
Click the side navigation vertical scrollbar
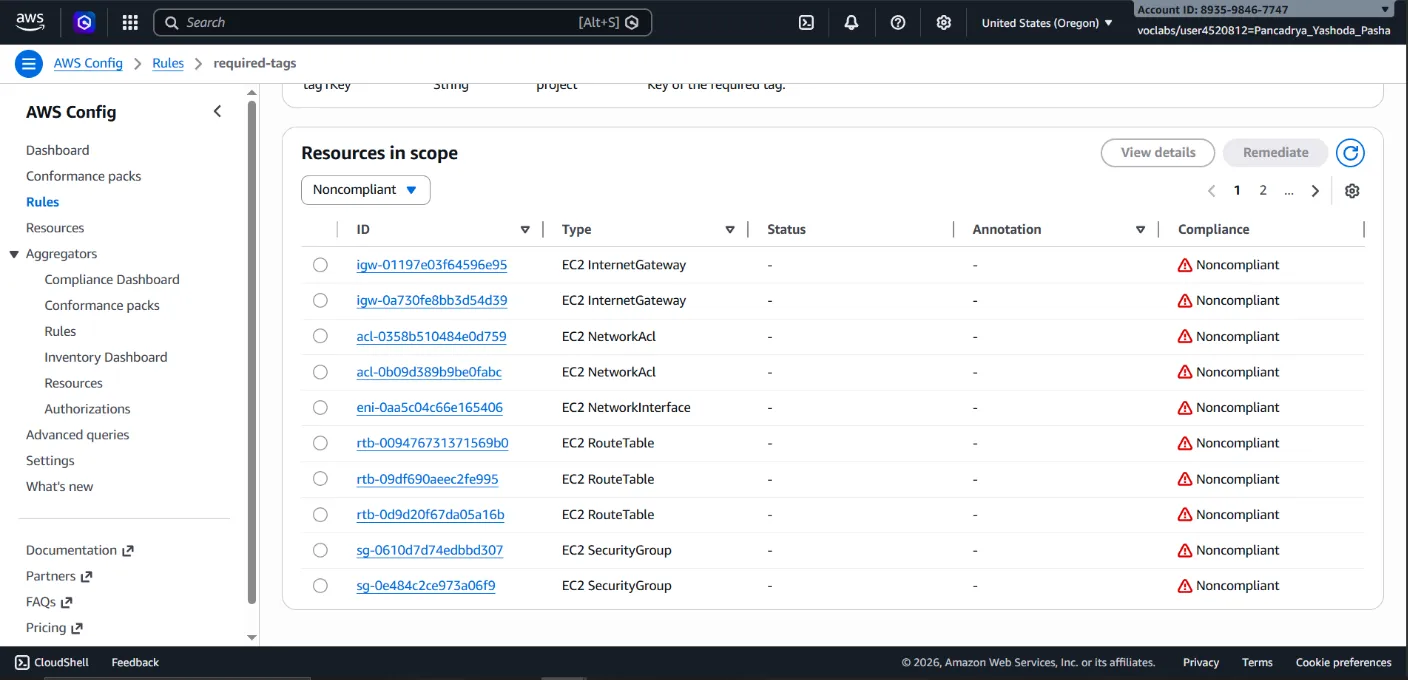[252, 353]
